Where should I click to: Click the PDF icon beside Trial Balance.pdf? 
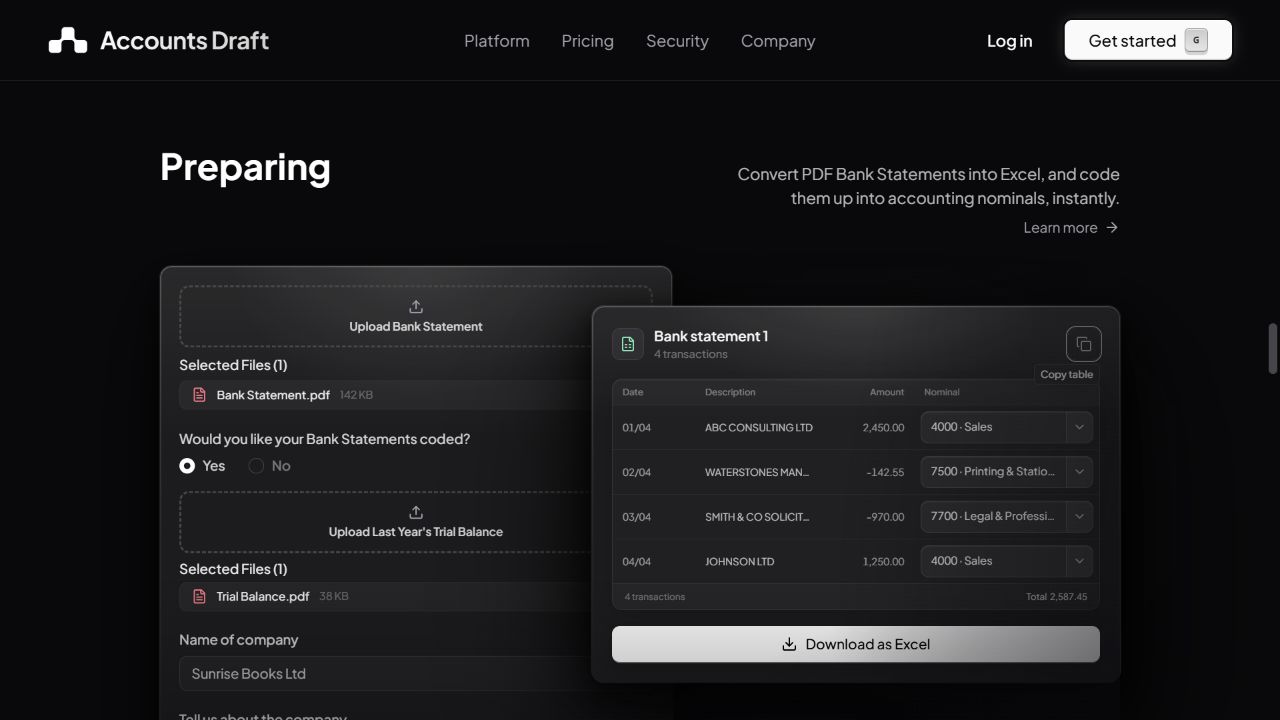click(200, 597)
